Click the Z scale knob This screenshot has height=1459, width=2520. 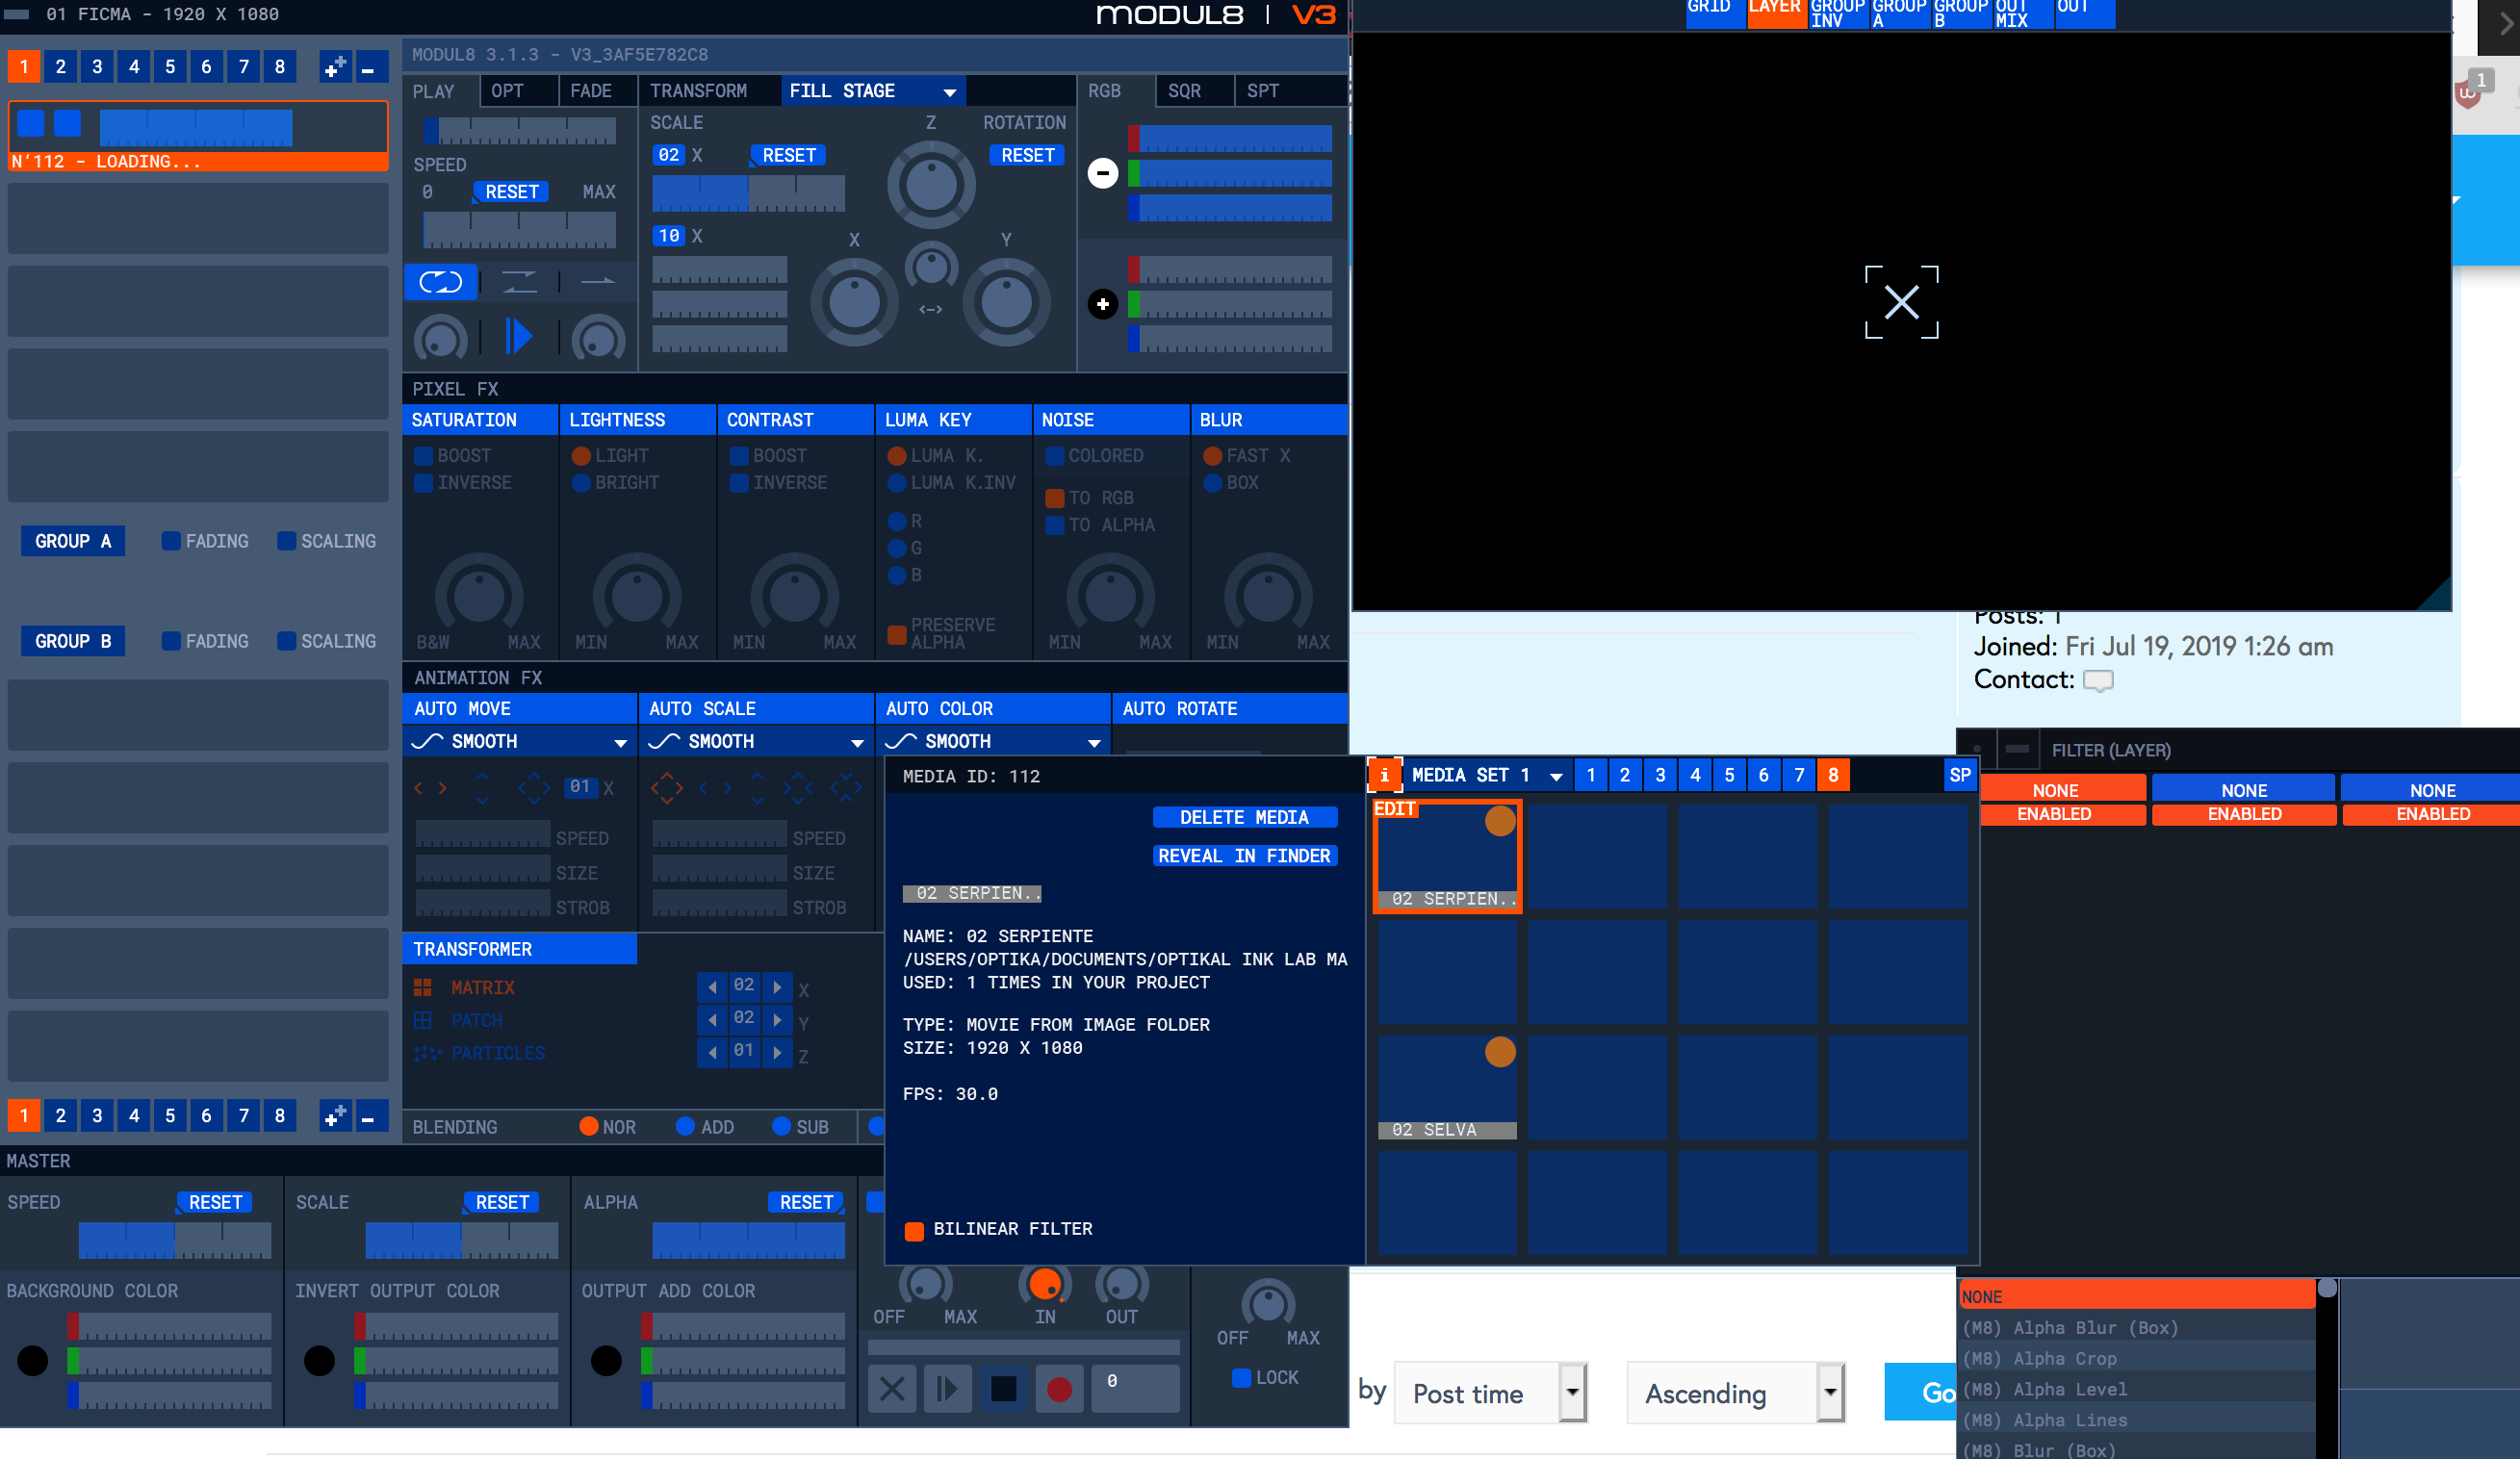[x=931, y=185]
